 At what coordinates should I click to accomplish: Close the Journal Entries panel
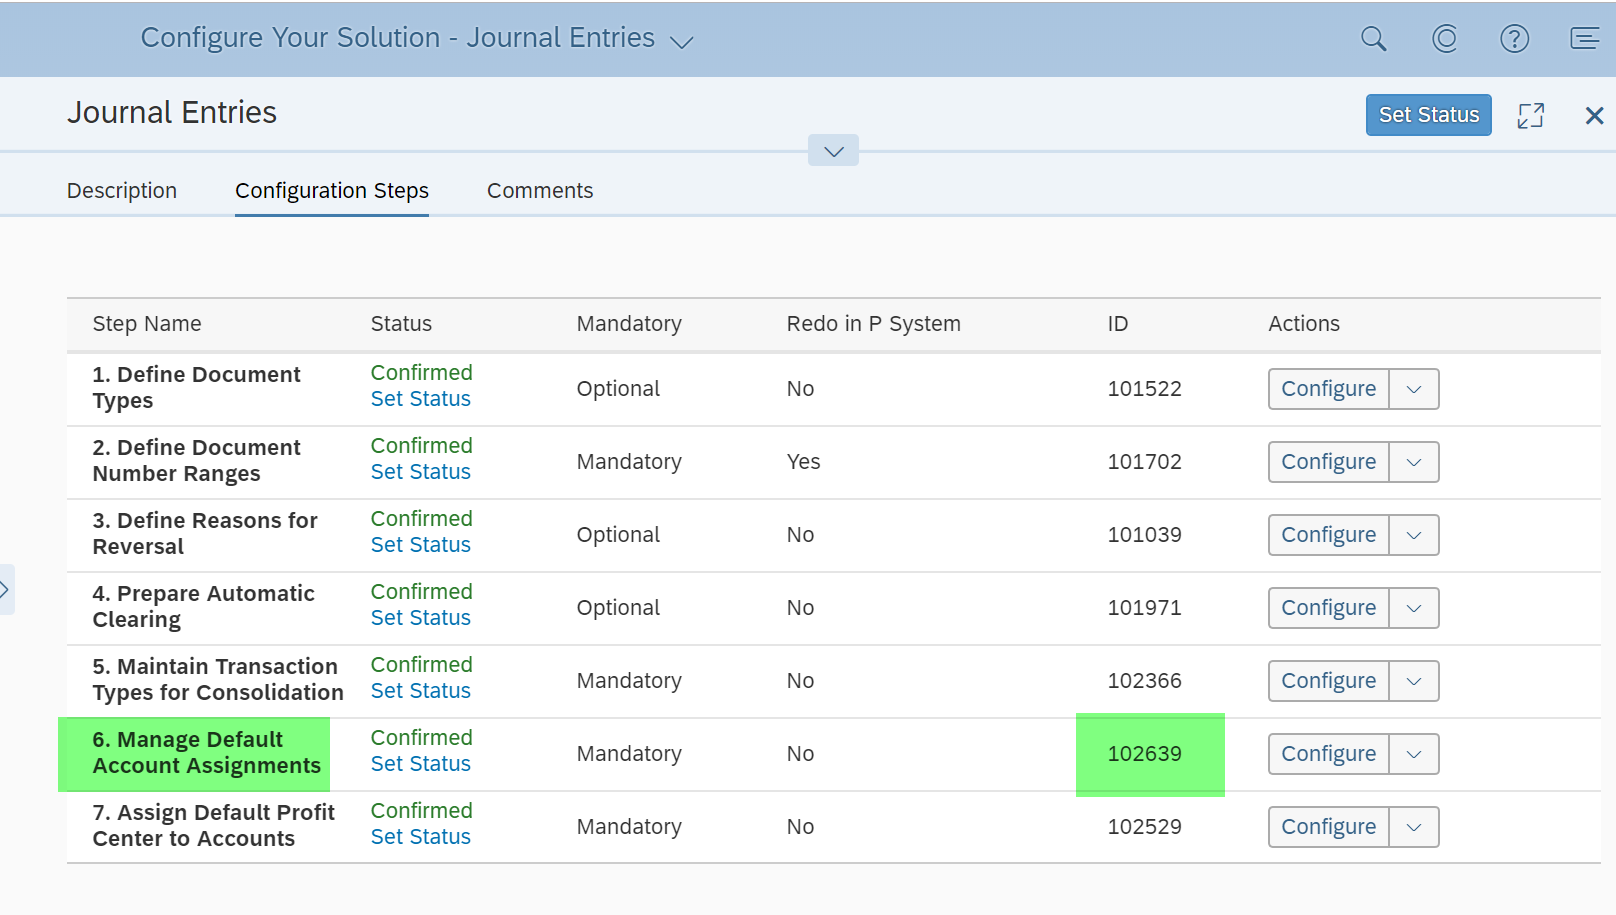coord(1594,115)
